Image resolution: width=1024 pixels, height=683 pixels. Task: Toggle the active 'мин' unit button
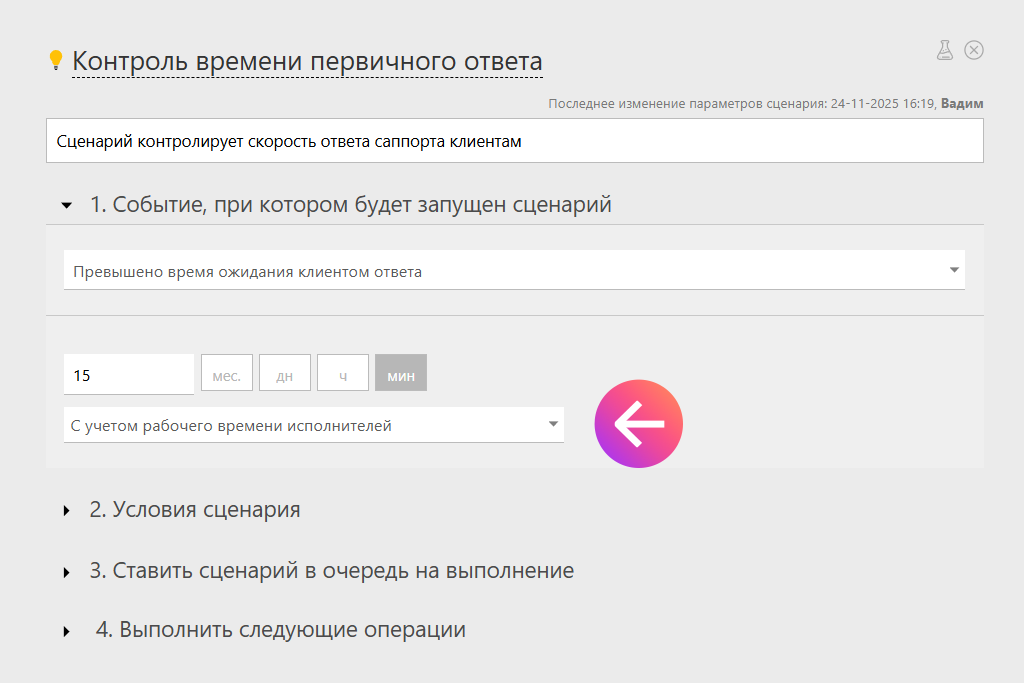pos(401,375)
